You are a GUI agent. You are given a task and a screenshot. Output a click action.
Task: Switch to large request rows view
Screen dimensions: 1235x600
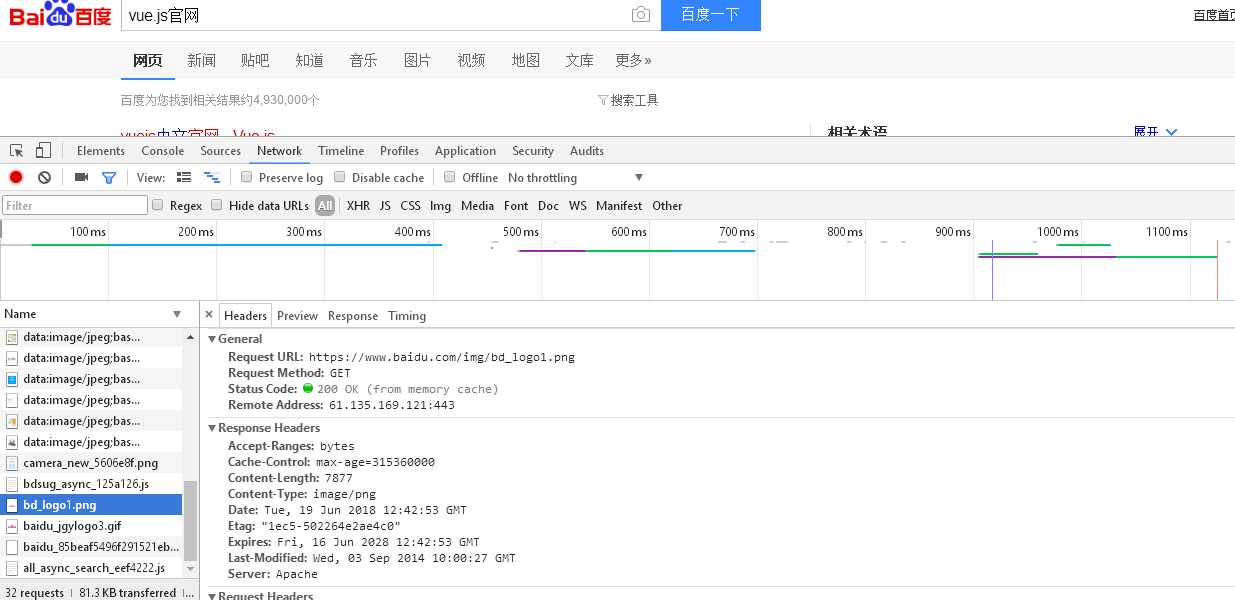click(x=184, y=177)
